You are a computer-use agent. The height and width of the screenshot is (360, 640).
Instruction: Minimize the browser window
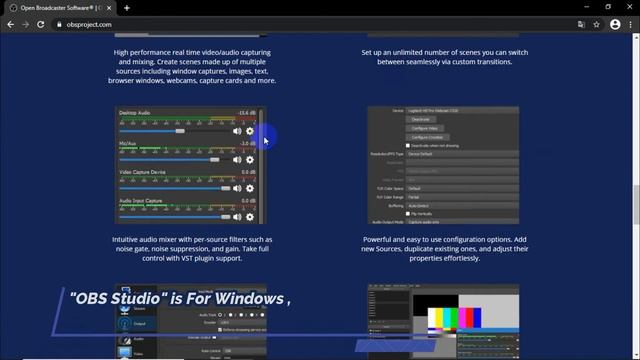pyautogui.click(x=587, y=7)
